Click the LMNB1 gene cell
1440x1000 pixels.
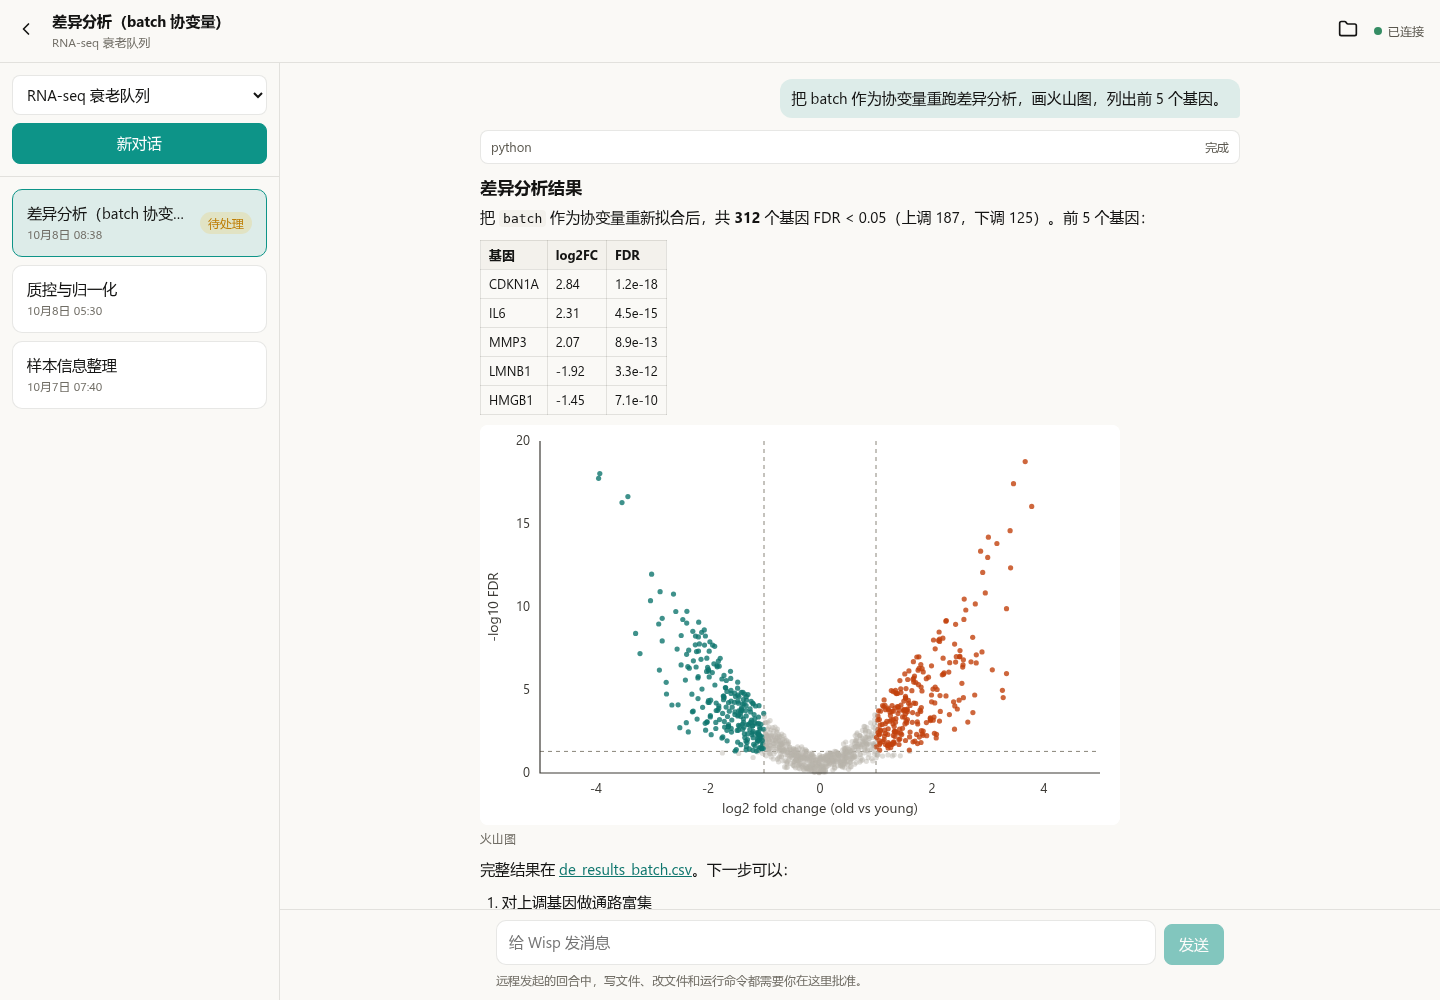[514, 371]
